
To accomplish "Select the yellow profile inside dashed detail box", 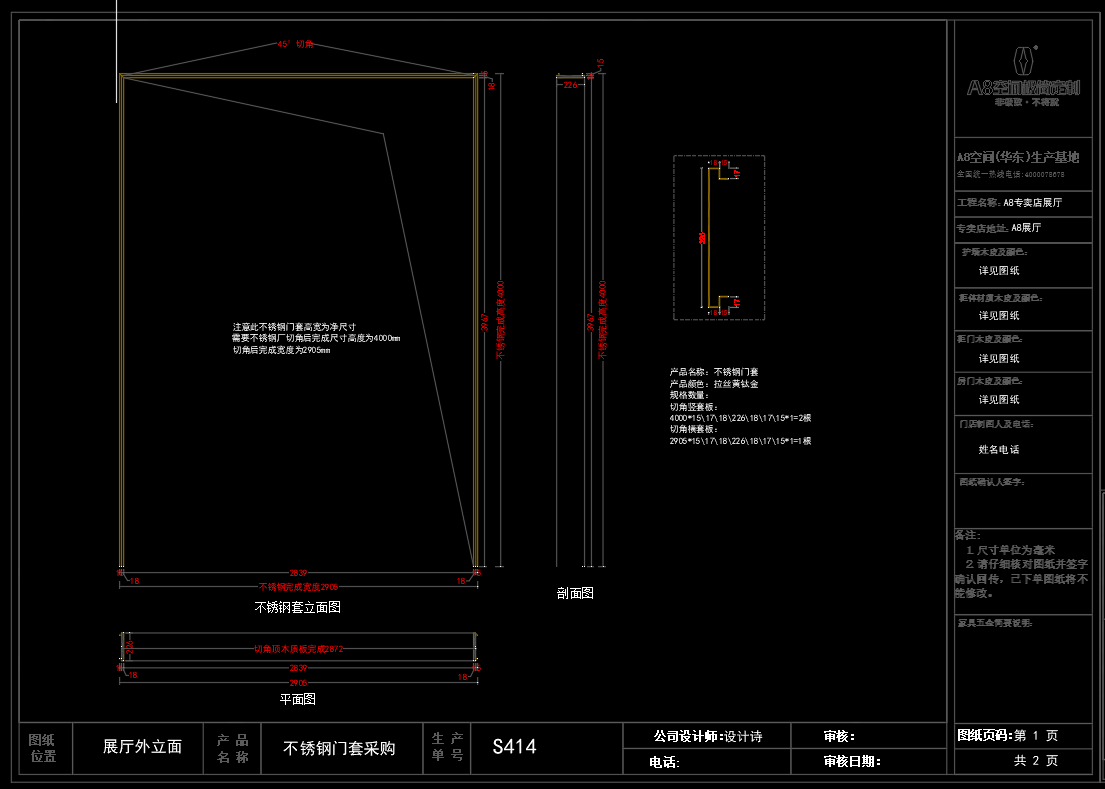I will coord(708,238).
